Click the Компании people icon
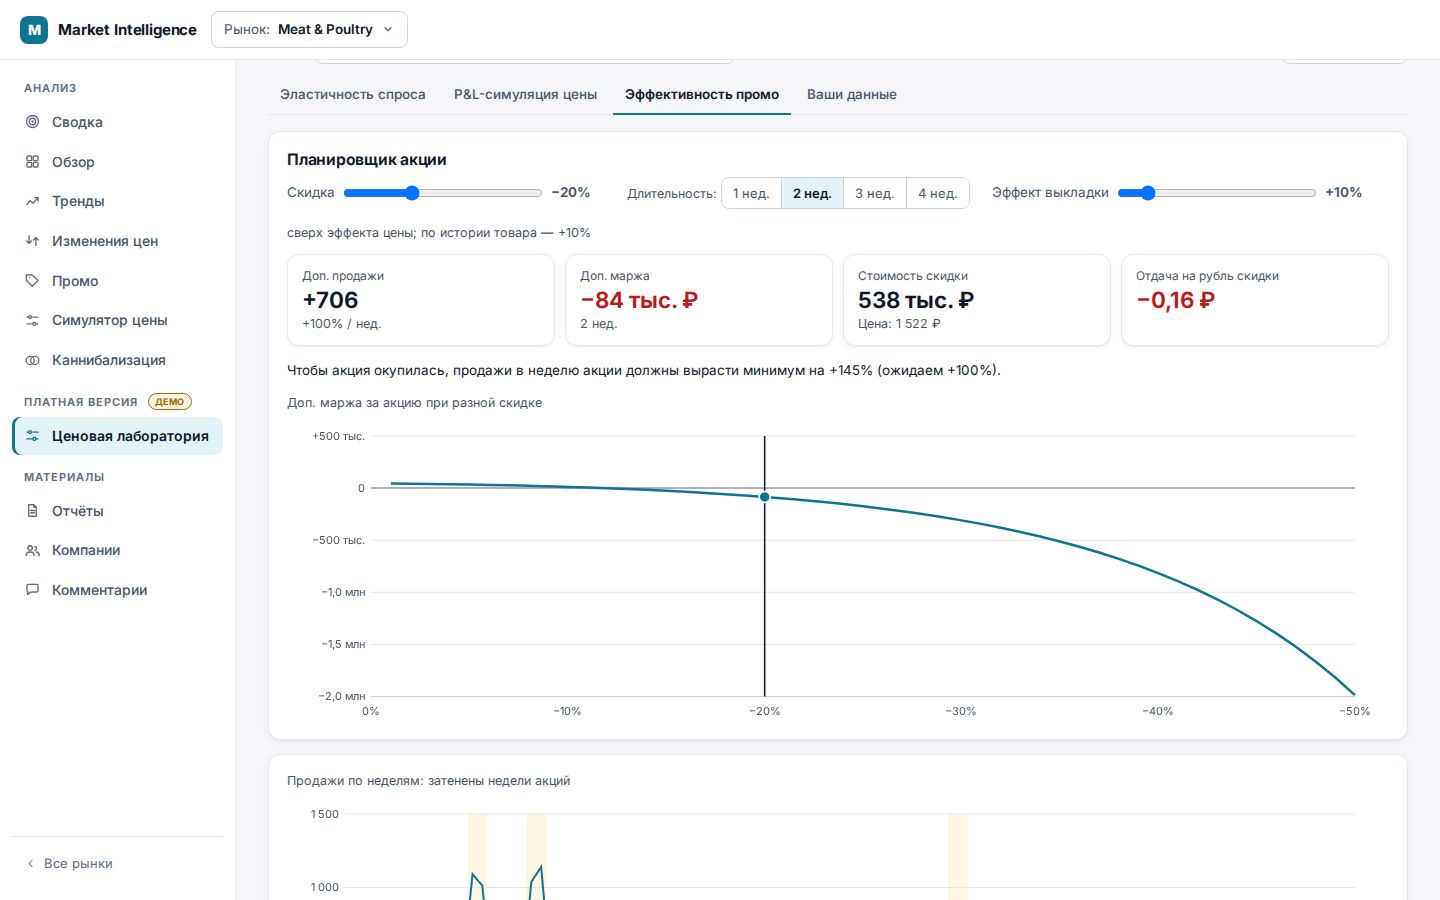This screenshot has width=1440, height=900. pos(32,550)
